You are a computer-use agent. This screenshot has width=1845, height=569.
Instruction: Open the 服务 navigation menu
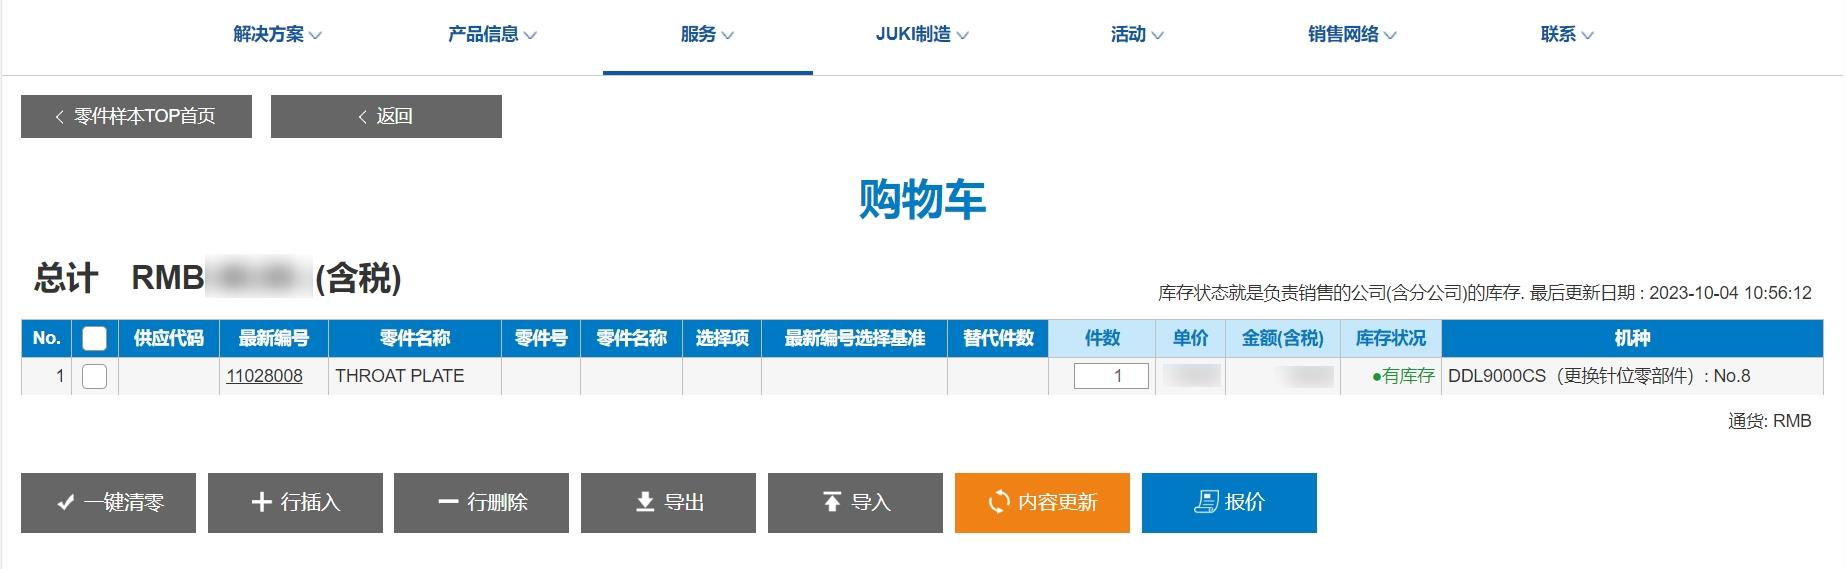[707, 35]
